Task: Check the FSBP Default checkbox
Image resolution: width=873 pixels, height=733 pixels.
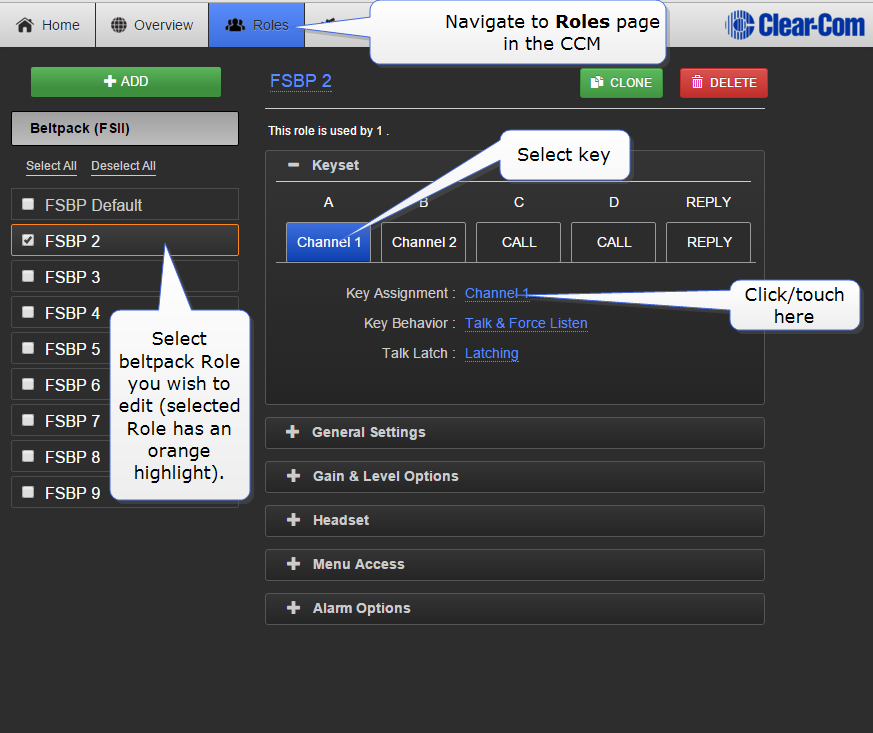Action: pos(28,204)
